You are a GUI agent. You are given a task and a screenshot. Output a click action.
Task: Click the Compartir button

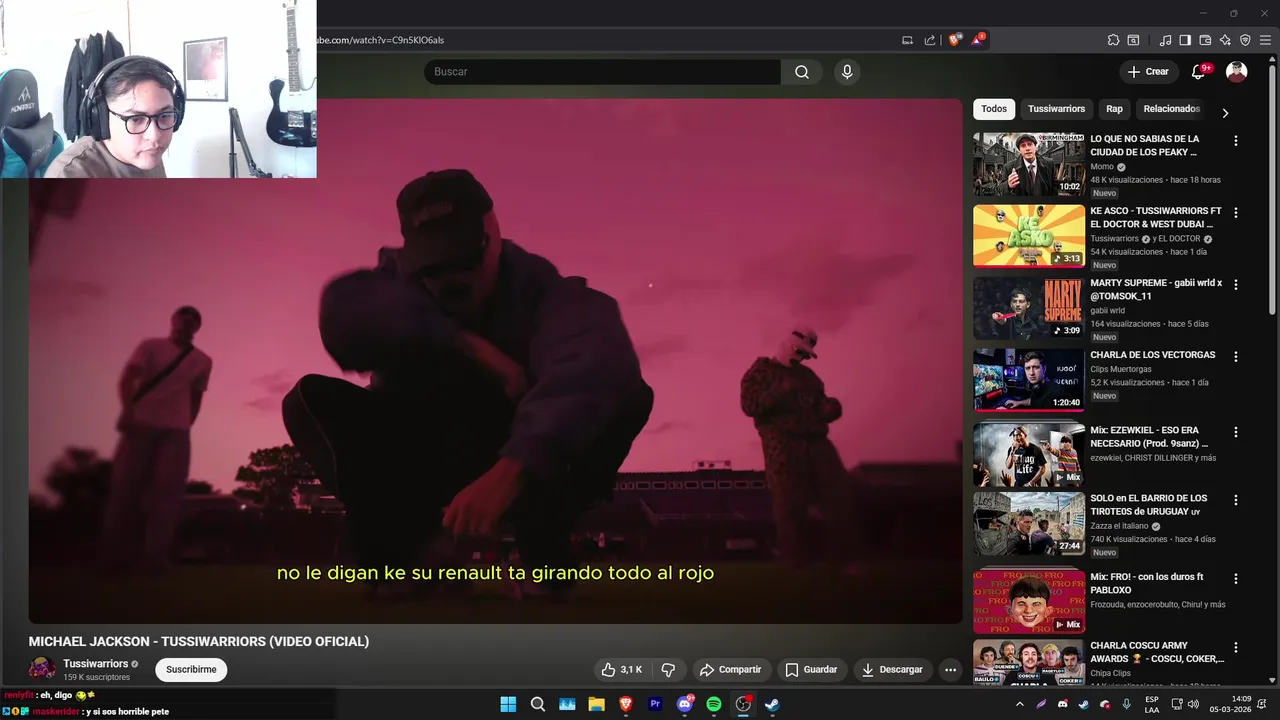[x=730, y=670]
